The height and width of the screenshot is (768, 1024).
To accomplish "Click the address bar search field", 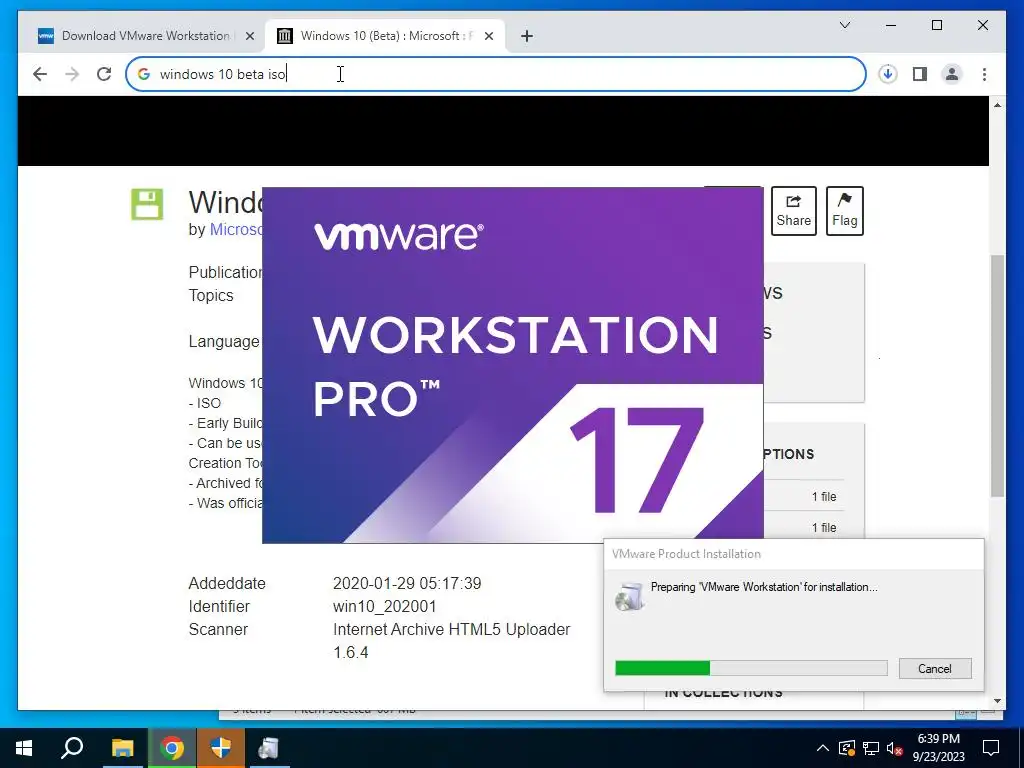I will click(496, 74).
